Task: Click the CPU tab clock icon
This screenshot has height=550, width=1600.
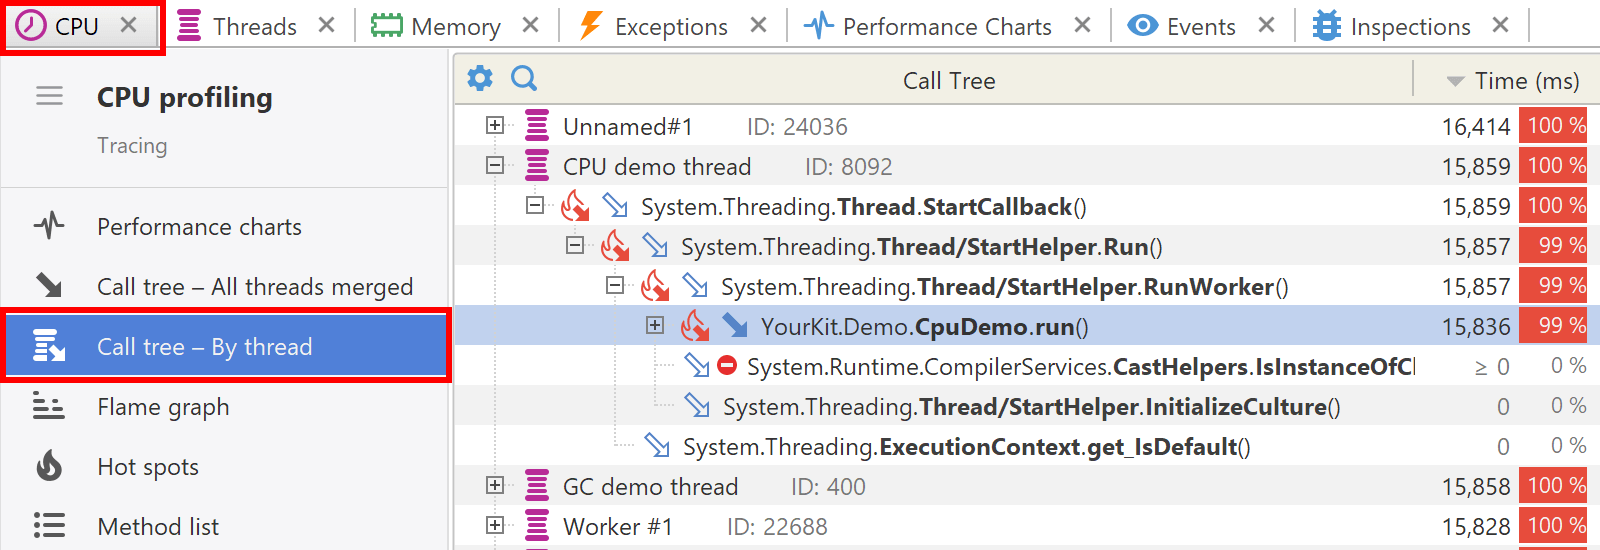Action: (31, 25)
